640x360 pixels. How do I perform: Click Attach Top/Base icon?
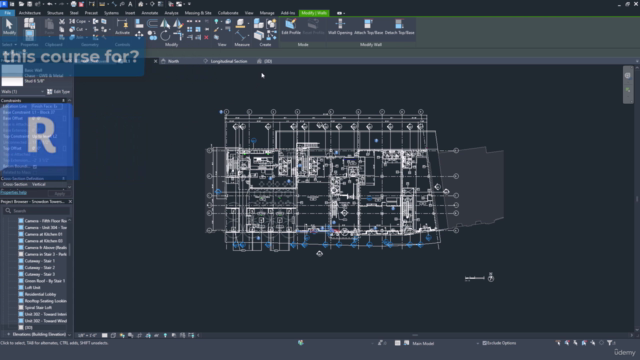(368, 24)
